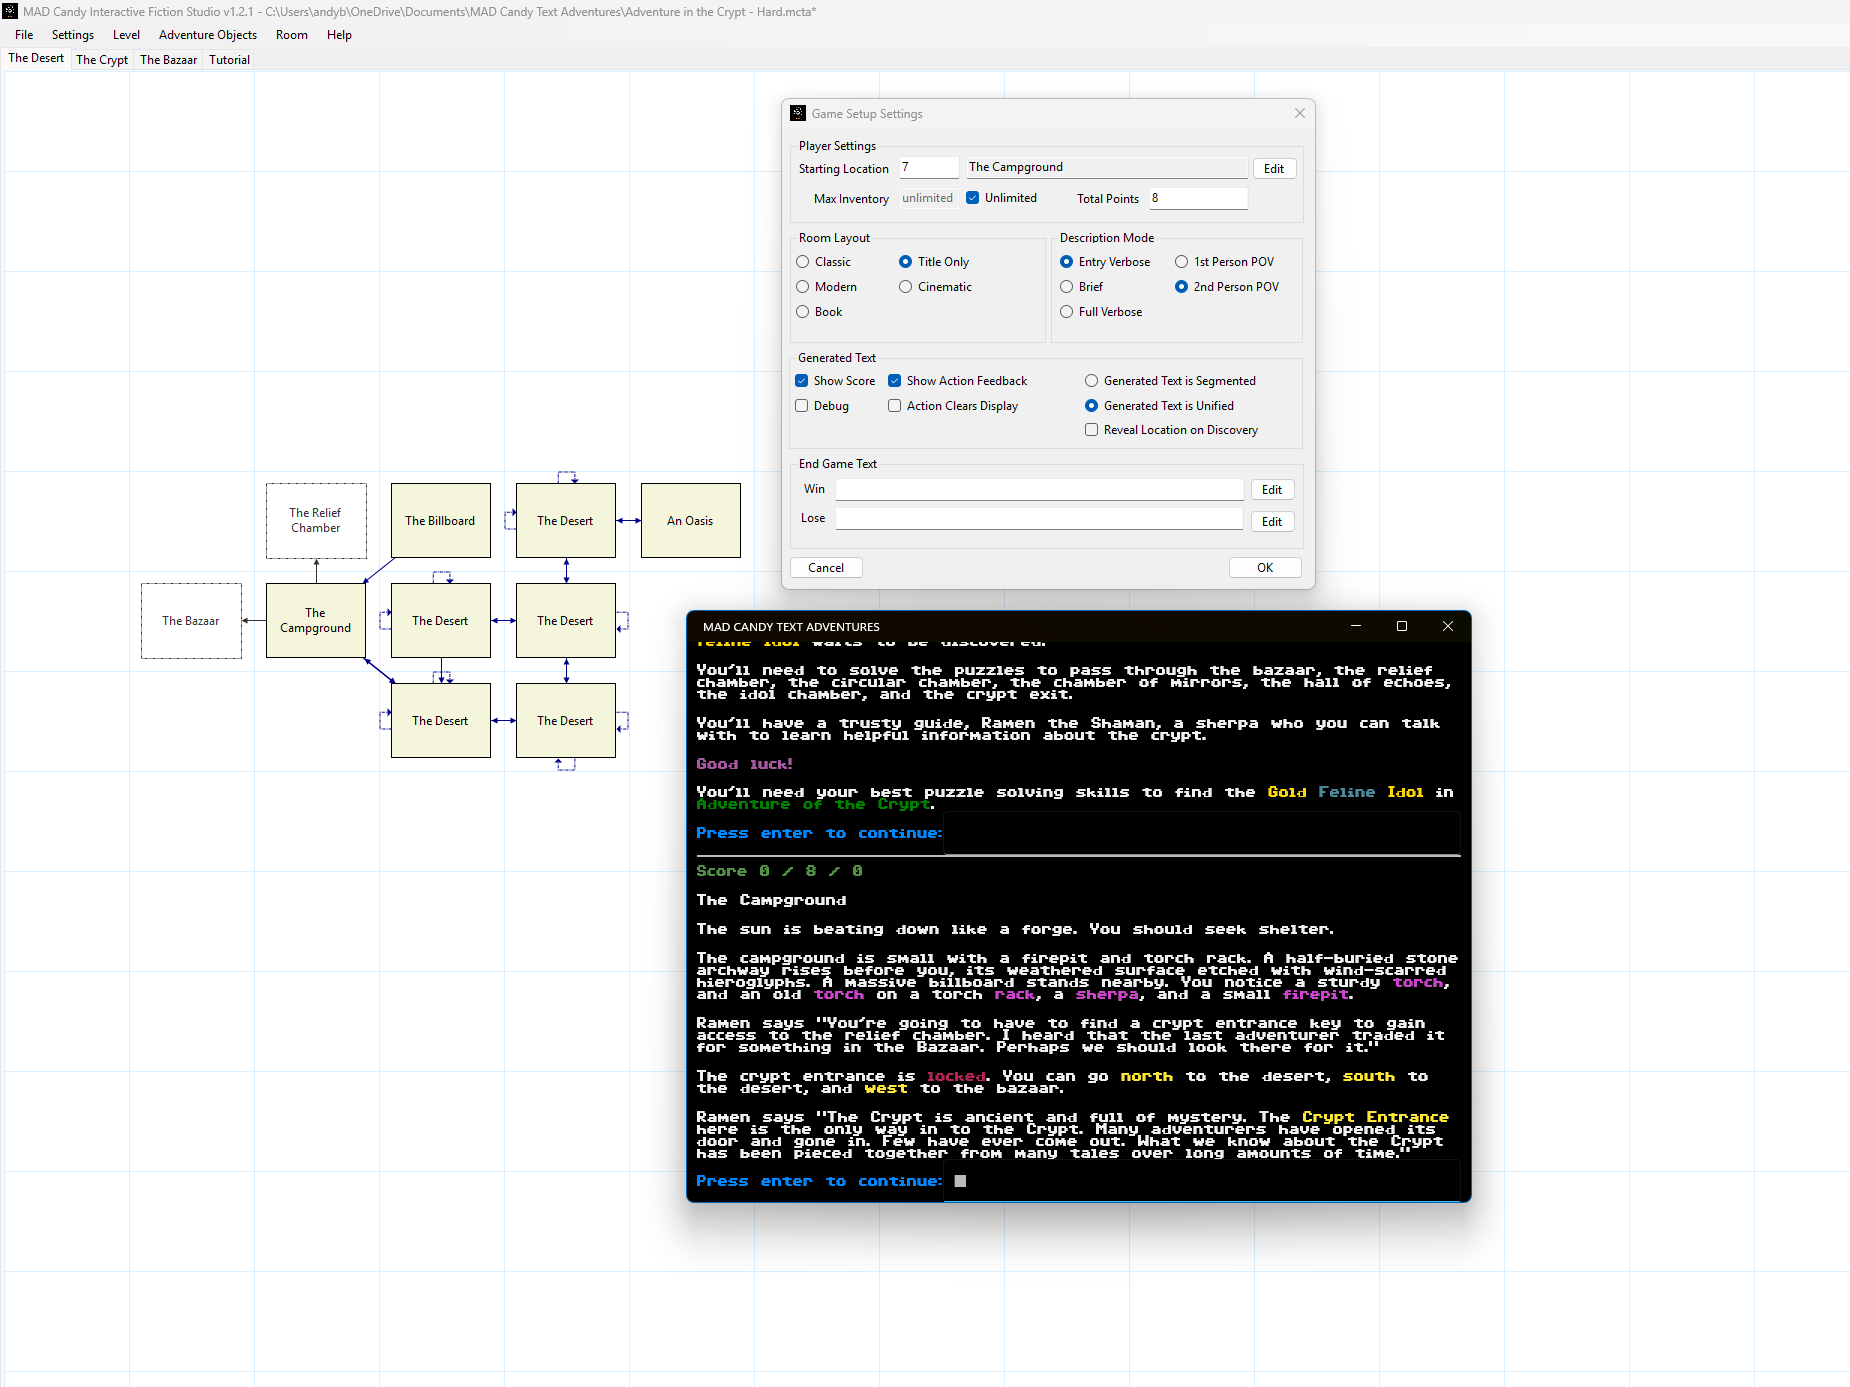
Task: Select The Bazaar room node
Action: 191,621
